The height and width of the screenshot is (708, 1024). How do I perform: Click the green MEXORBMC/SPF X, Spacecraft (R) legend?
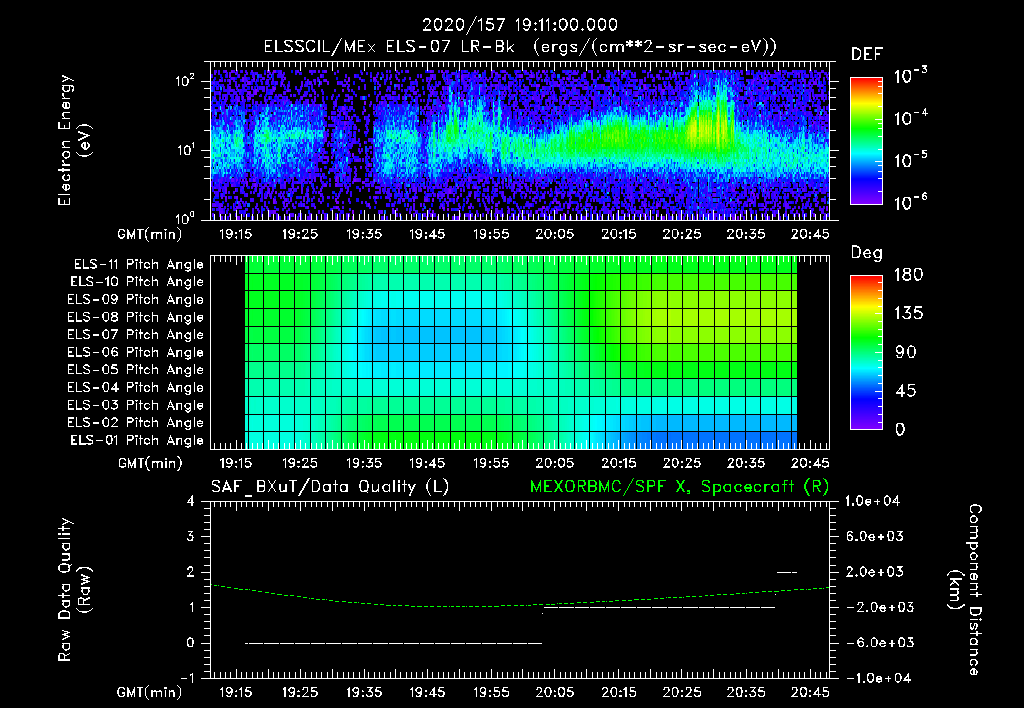coord(679,487)
